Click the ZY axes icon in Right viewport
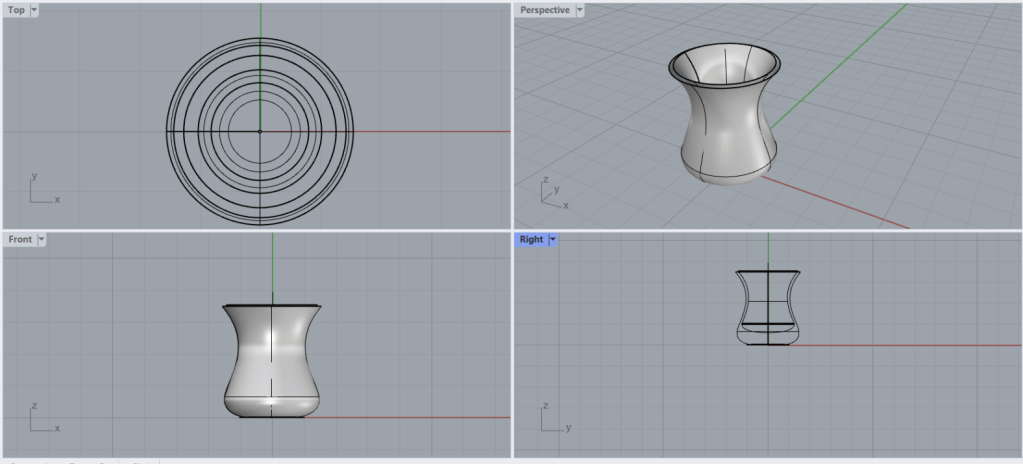Image resolution: width=1023 pixels, height=464 pixels. [552, 419]
